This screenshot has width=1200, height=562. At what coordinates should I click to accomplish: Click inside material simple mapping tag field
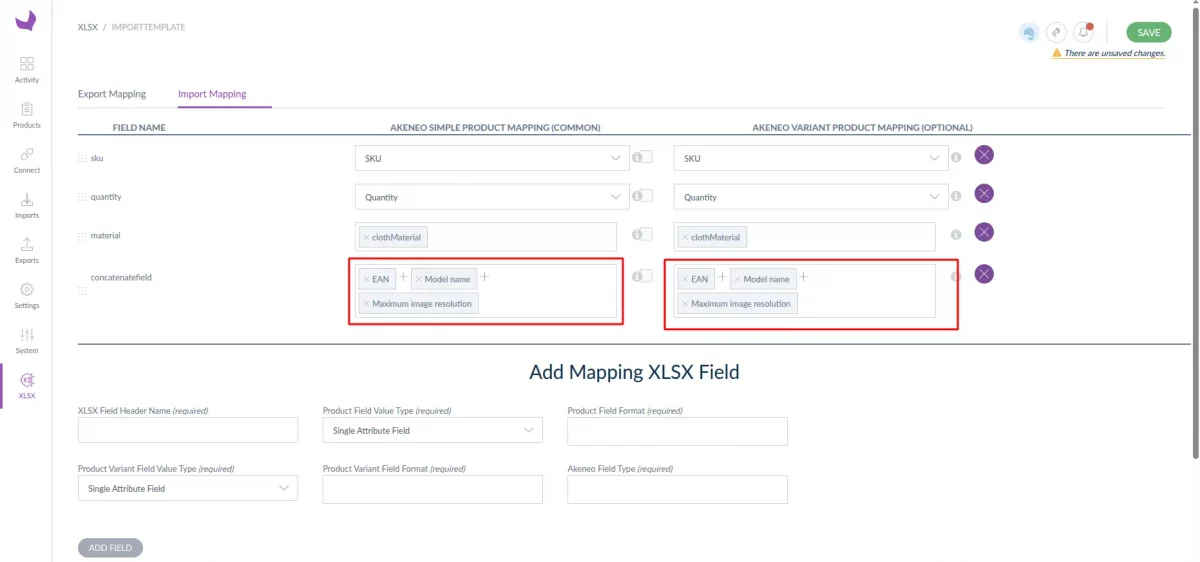(486, 237)
